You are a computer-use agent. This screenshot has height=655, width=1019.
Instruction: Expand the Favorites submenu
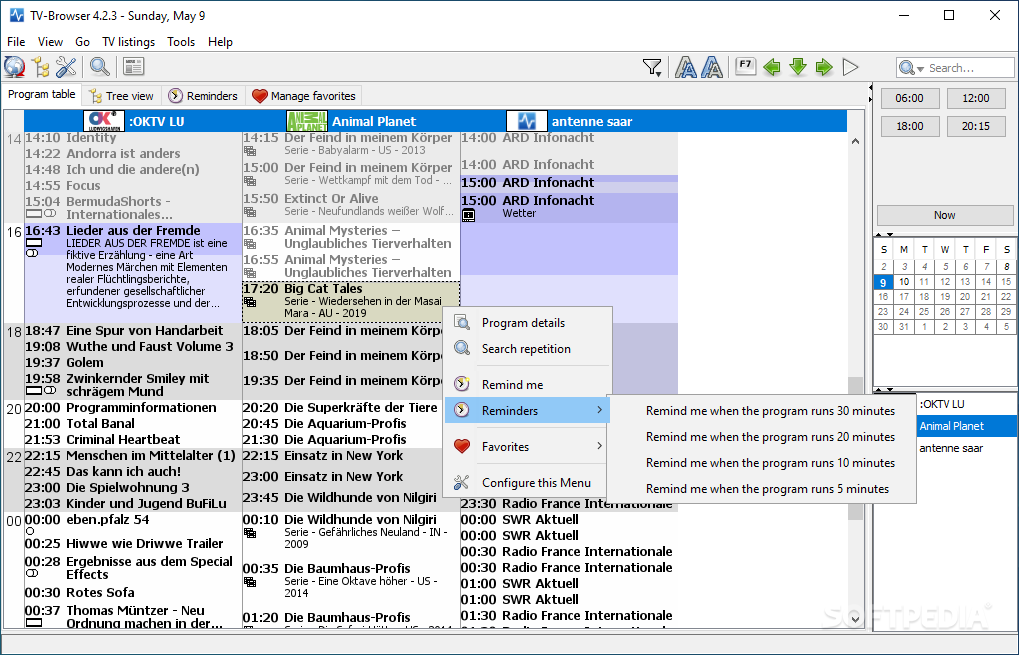(527, 446)
